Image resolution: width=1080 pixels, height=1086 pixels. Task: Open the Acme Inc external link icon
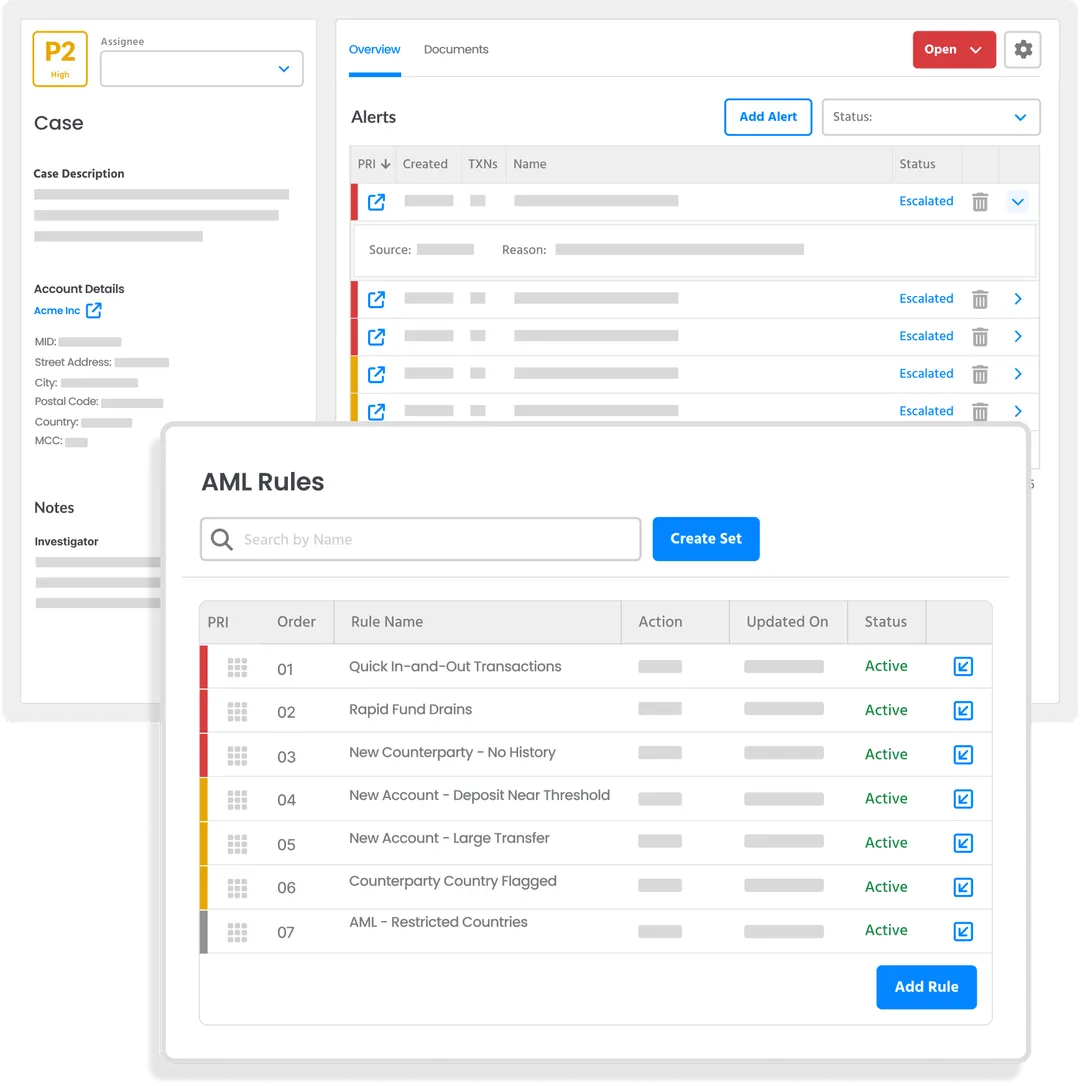pyautogui.click(x=94, y=310)
